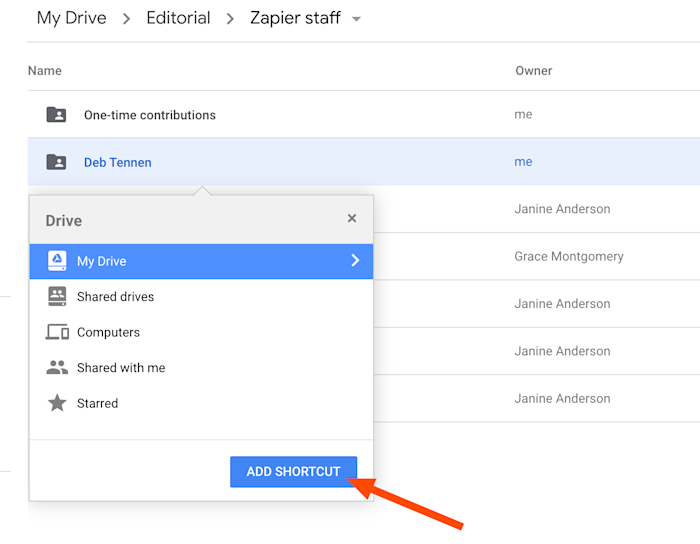This screenshot has width=700, height=544.
Task: Open the Editorial breadcrumb folder
Action: (x=178, y=18)
